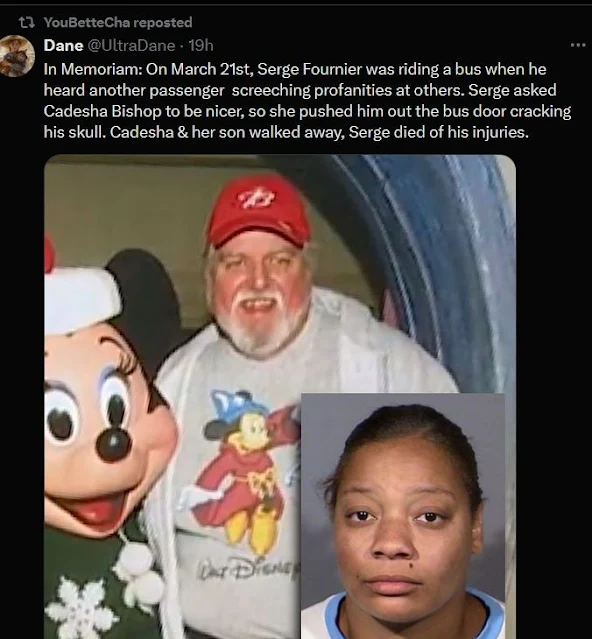Open the attached photo of man in red cap
Viewport: 592px width, 639px height.
coord(279,396)
